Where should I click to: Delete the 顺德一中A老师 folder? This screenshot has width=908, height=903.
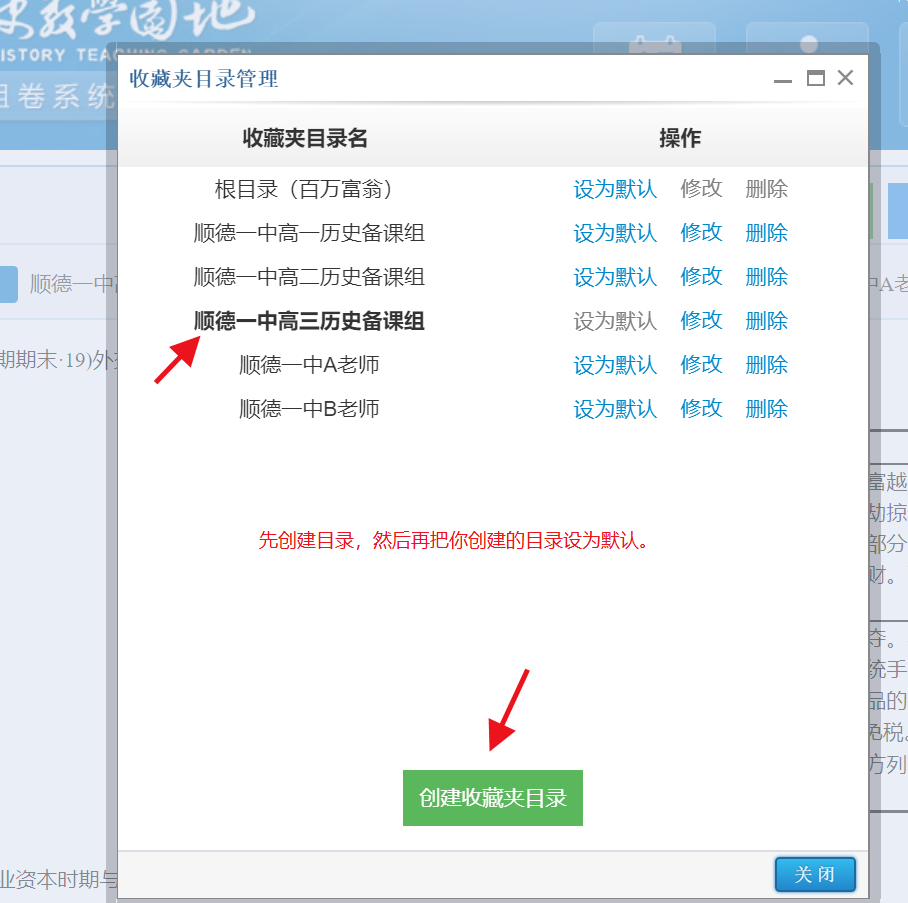(x=766, y=365)
